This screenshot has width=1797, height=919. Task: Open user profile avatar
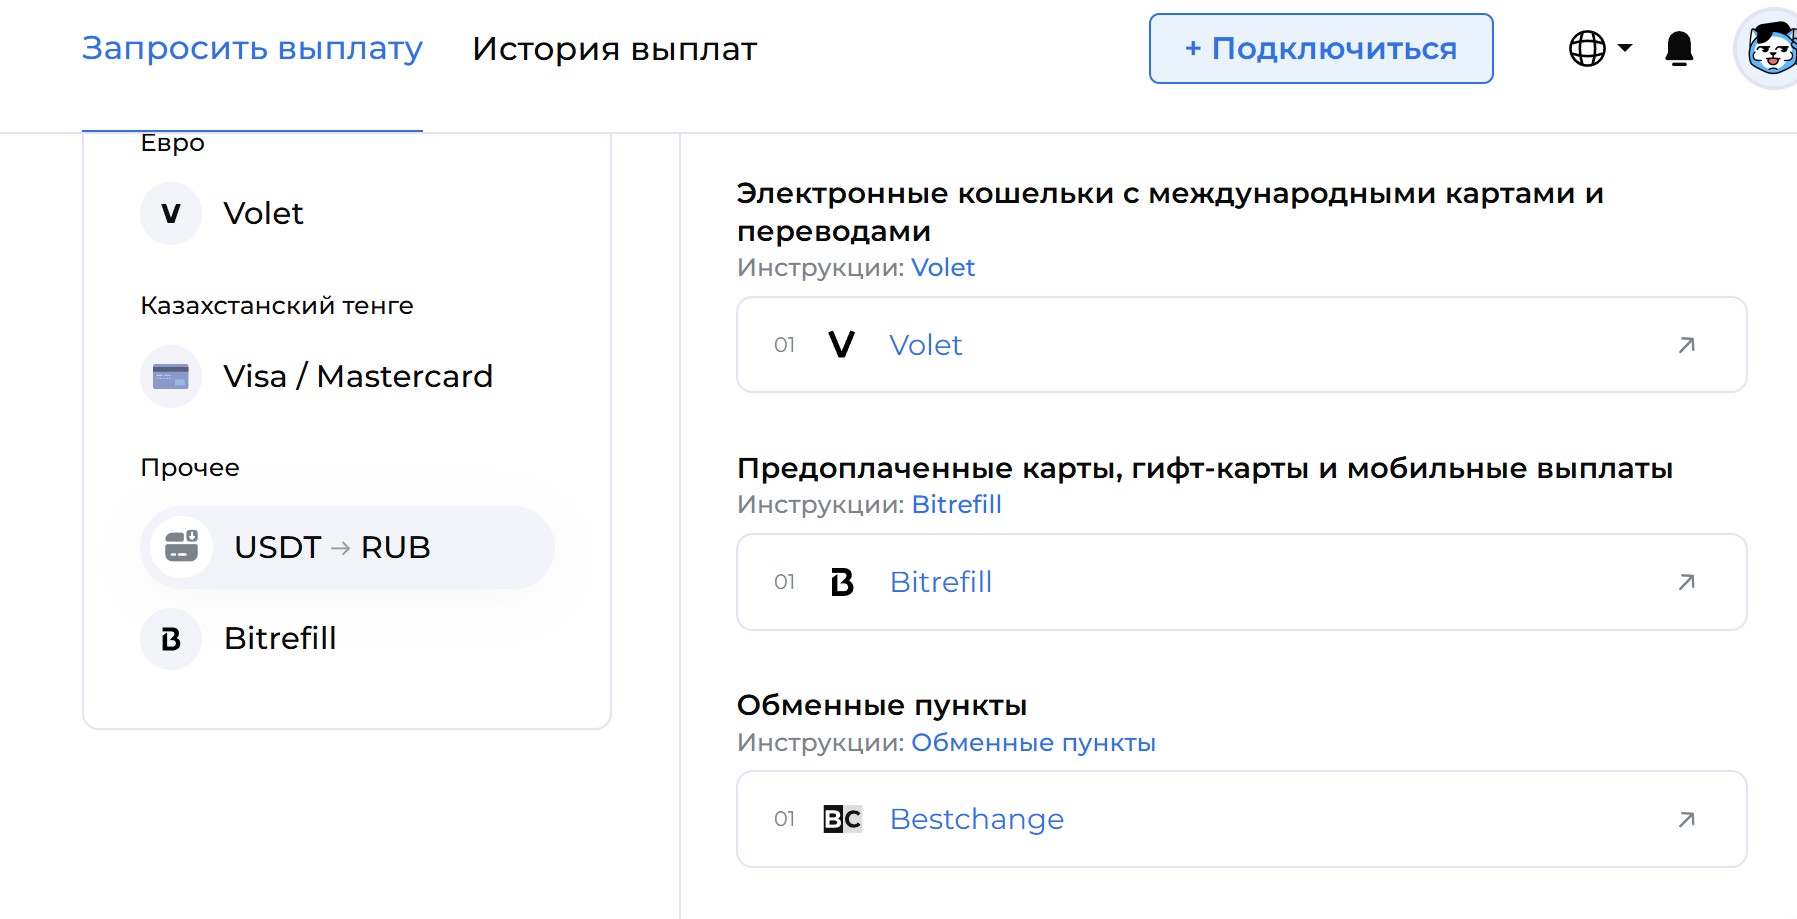pyautogui.click(x=1770, y=49)
